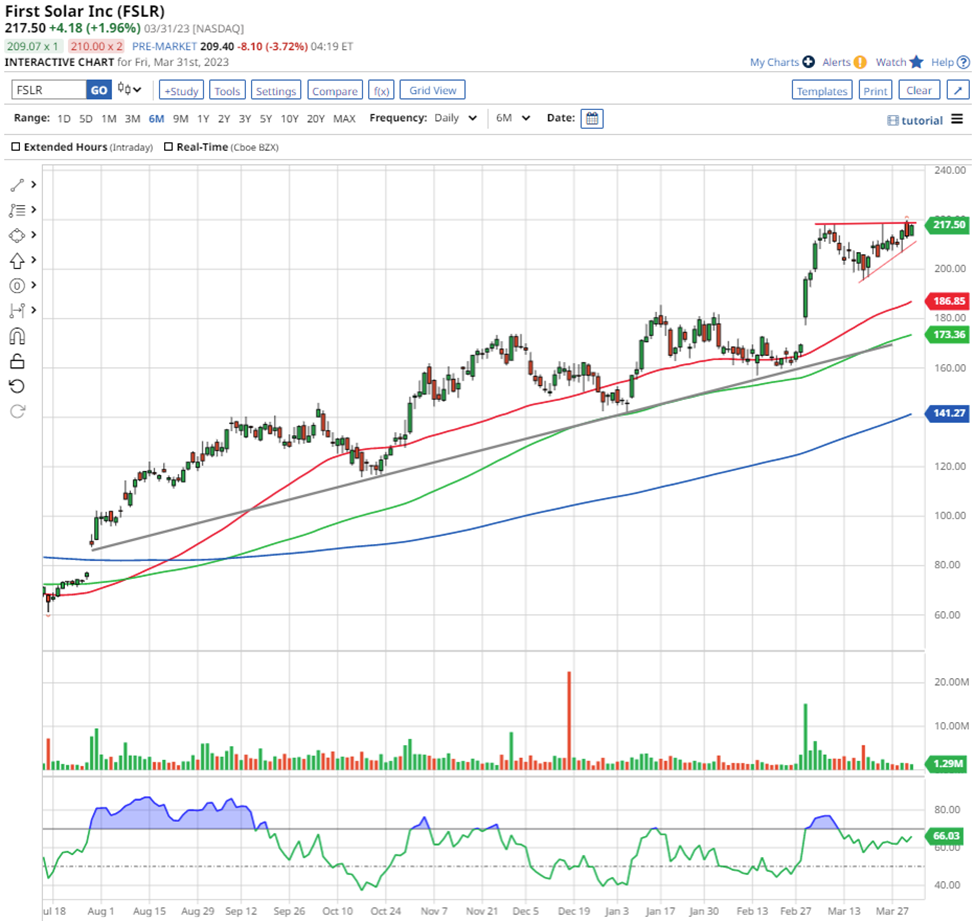This screenshot has height=921, width=975.
Task: Open the Fibonacci circle tool icon
Action: coord(17,285)
